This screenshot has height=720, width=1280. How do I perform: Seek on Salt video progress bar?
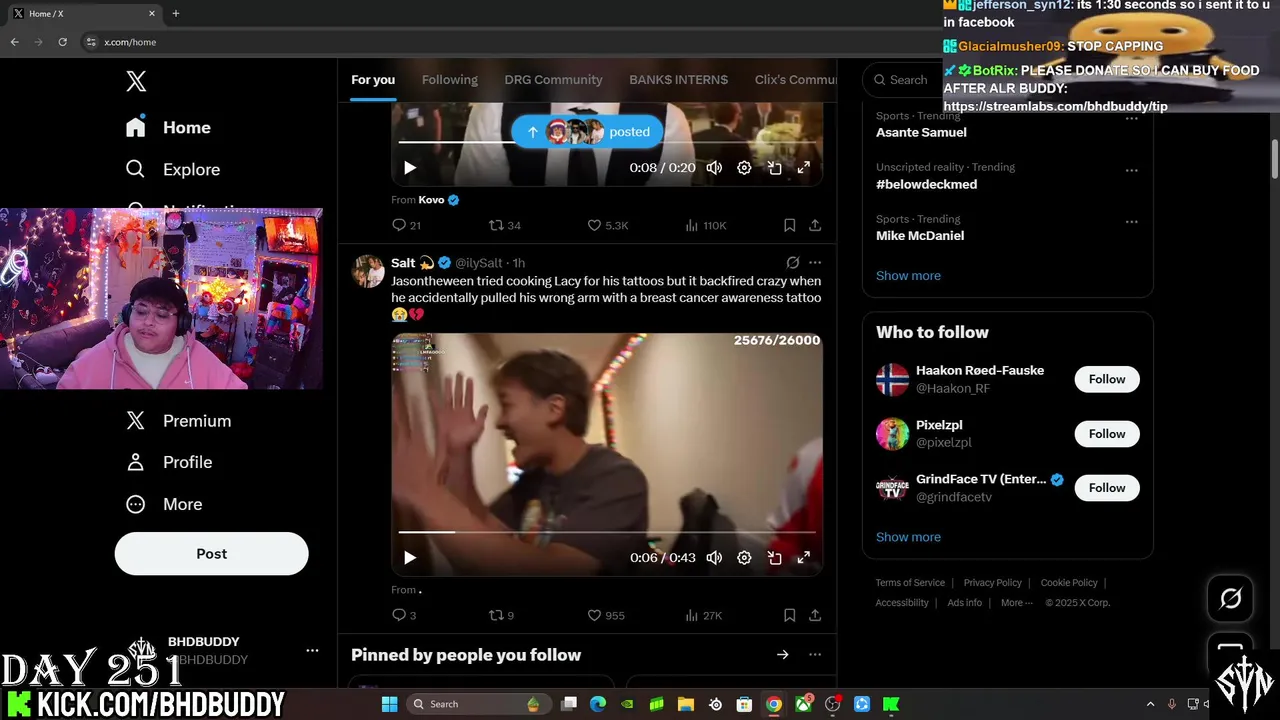[607, 532]
